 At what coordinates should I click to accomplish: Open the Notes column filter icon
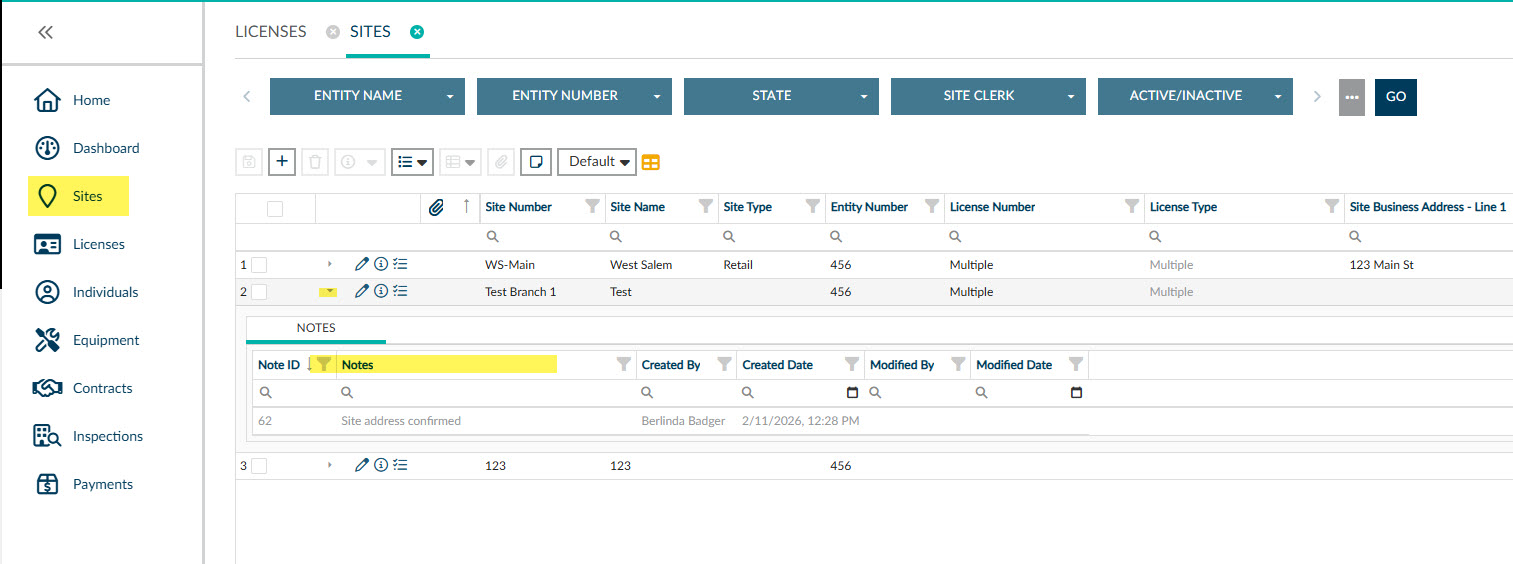624,364
